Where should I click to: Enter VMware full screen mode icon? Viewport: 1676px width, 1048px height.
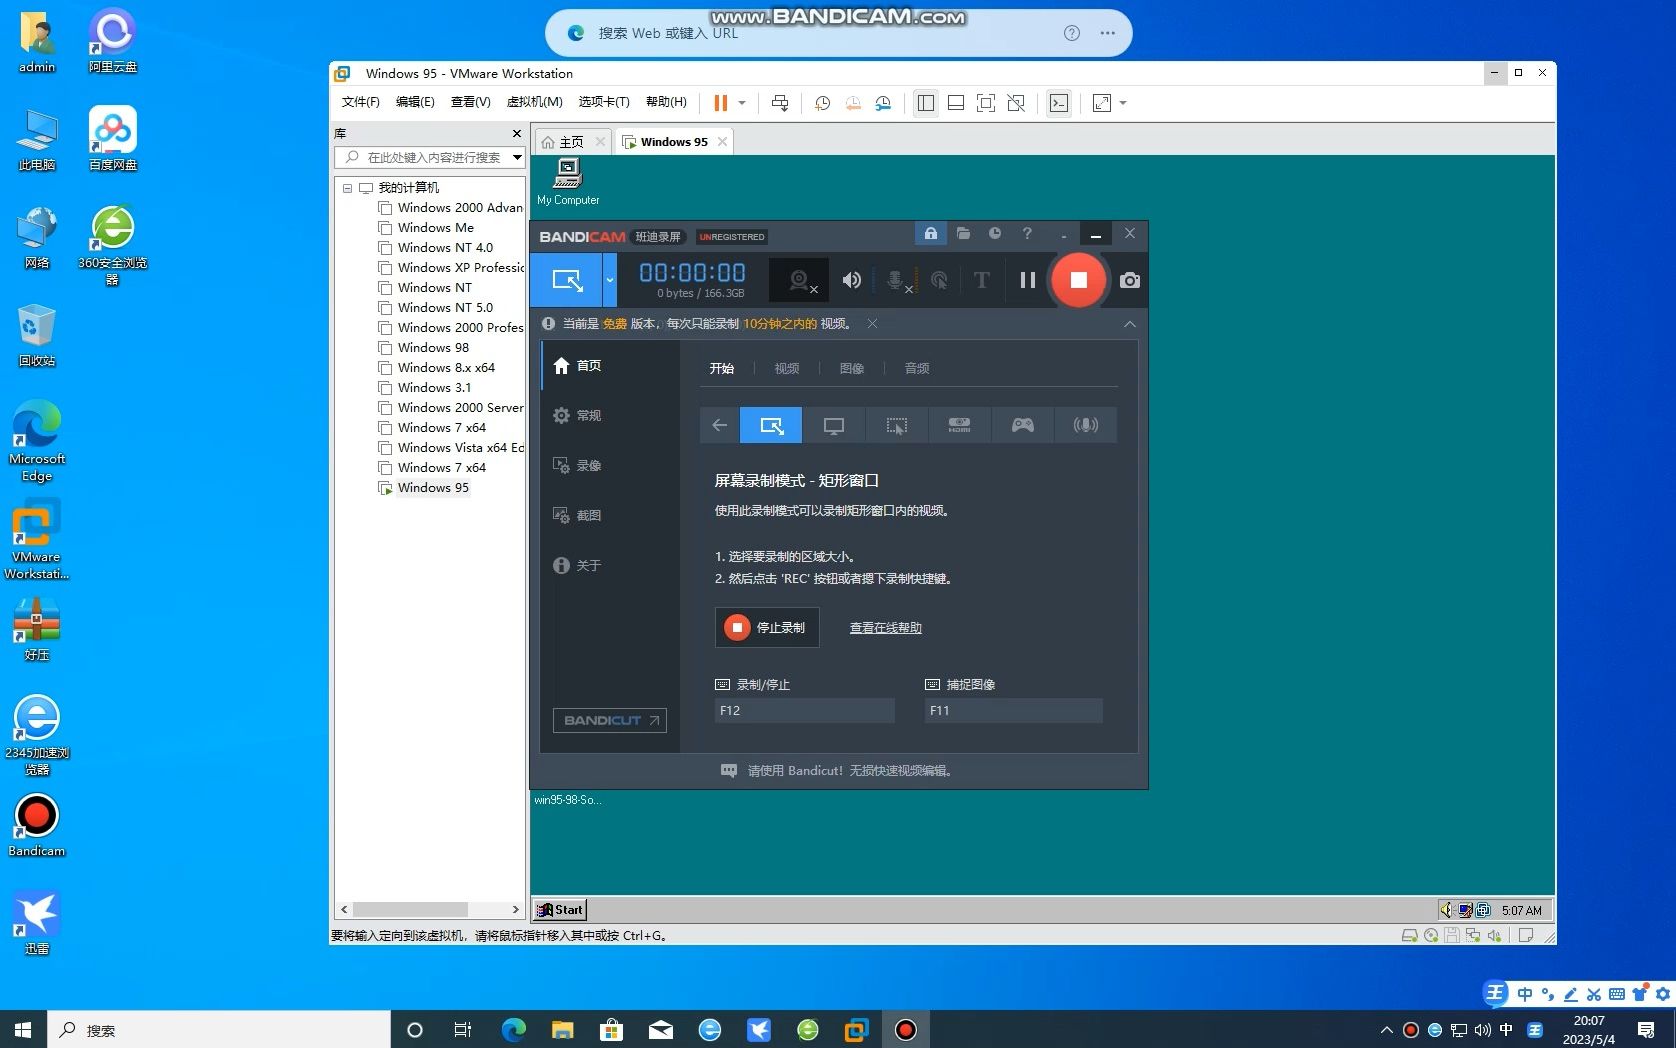pos(986,103)
